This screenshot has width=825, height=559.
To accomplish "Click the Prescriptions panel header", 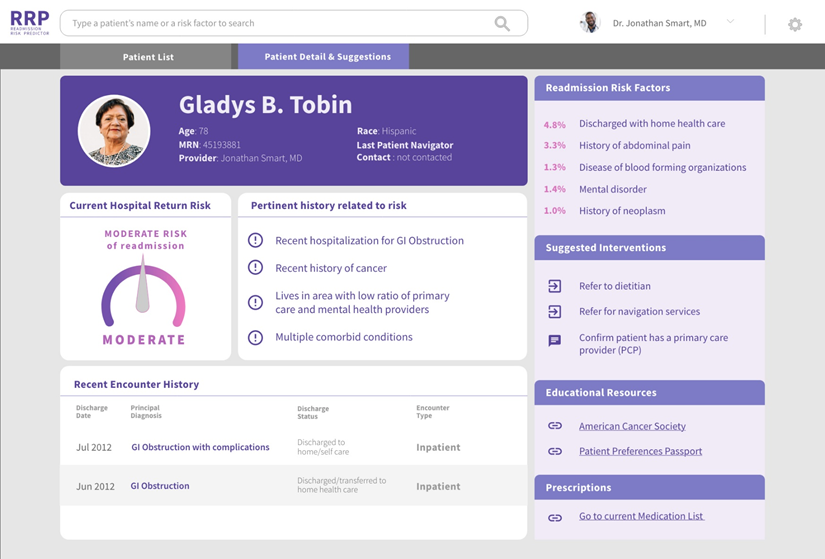I will (649, 487).
